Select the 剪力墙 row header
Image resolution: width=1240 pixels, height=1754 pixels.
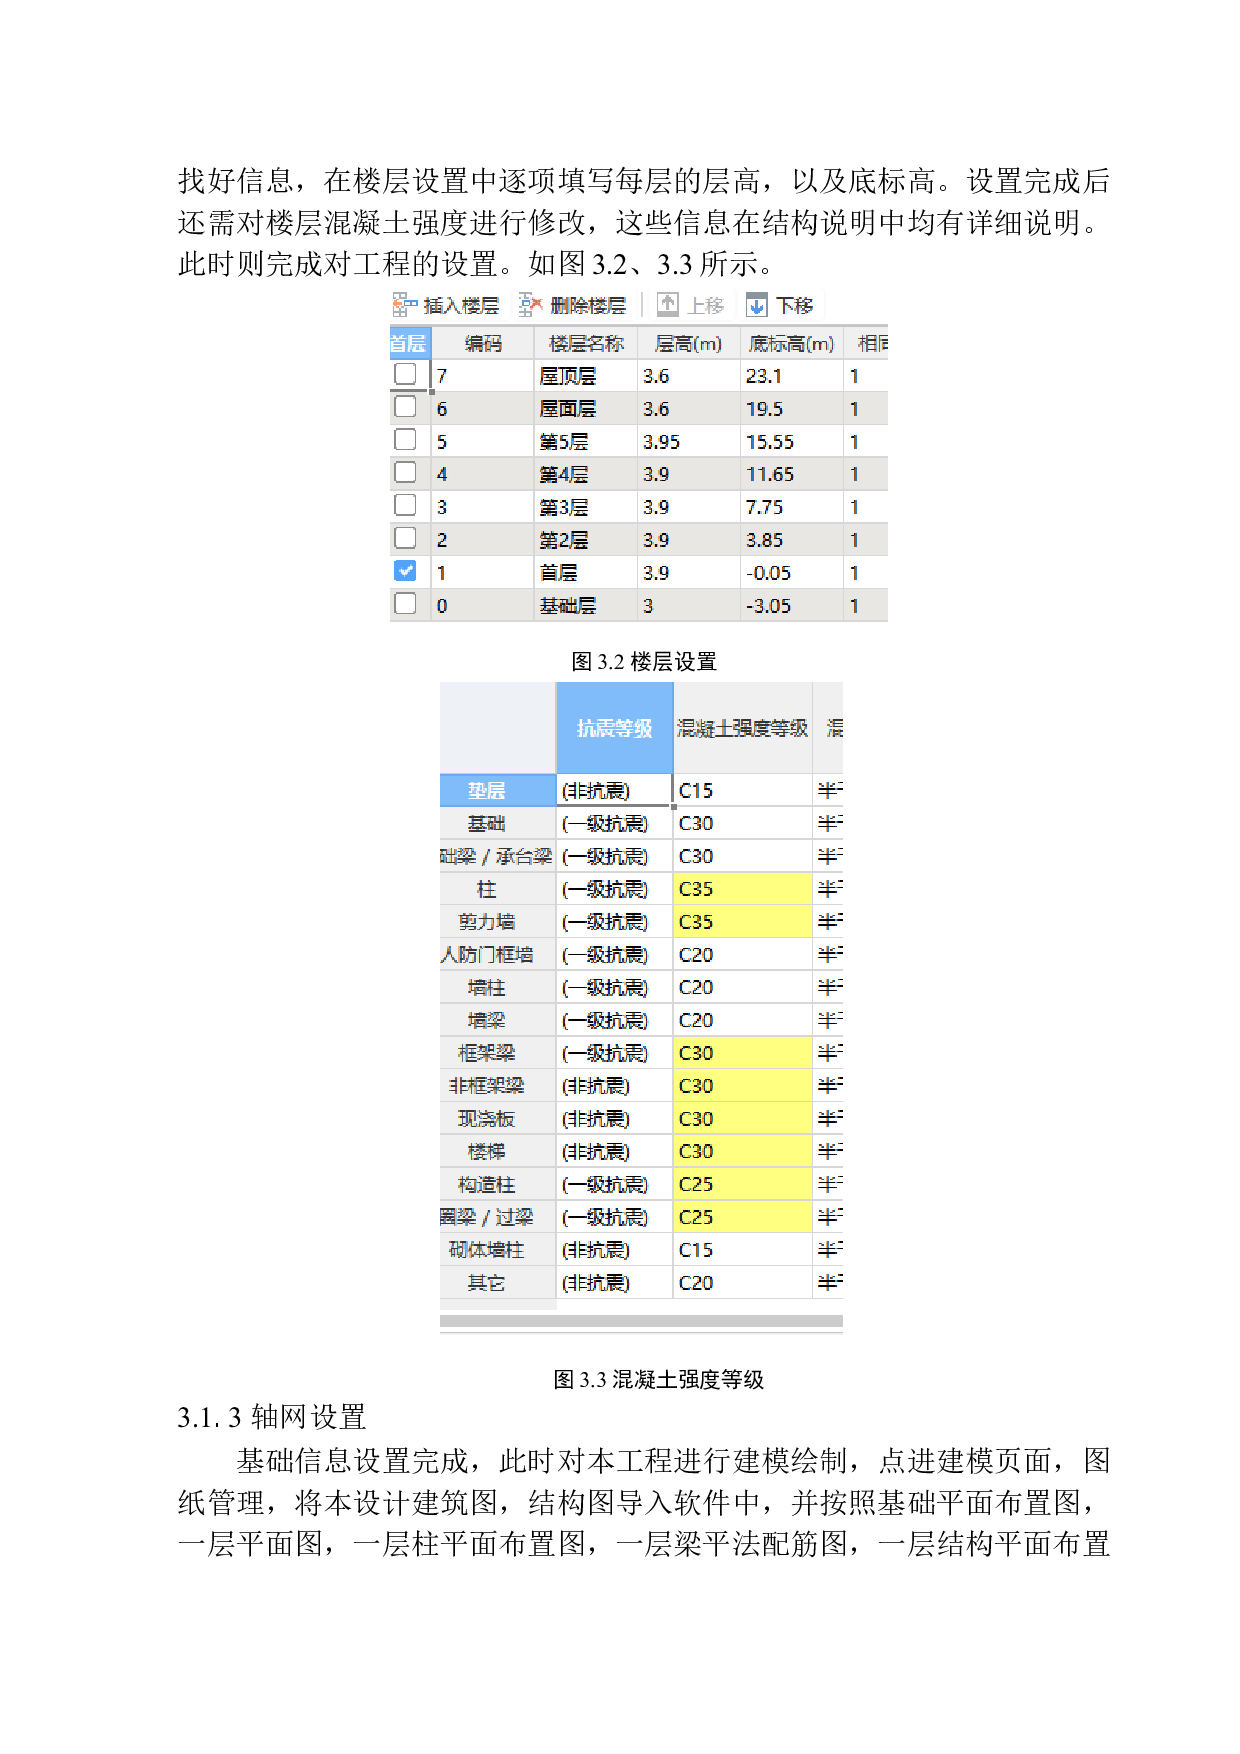(497, 922)
